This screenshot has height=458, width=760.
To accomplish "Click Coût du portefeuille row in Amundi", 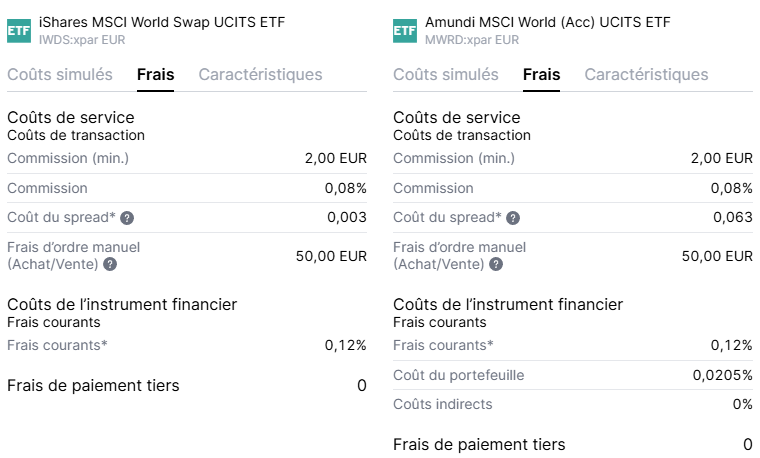I will (572, 375).
